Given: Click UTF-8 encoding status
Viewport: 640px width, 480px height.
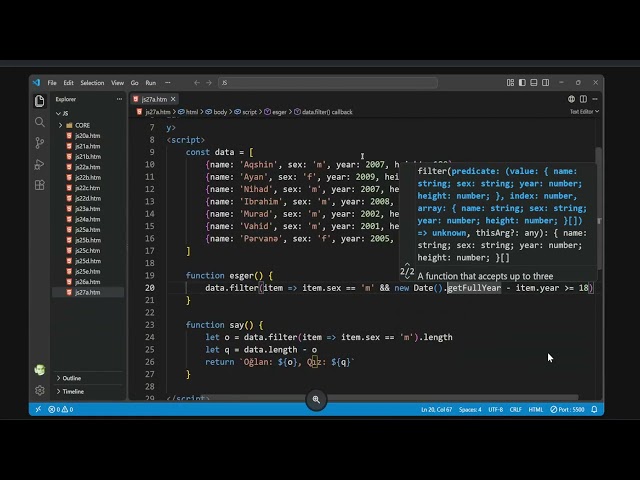Looking at the screenshot, I should click(x=496, y=409).
